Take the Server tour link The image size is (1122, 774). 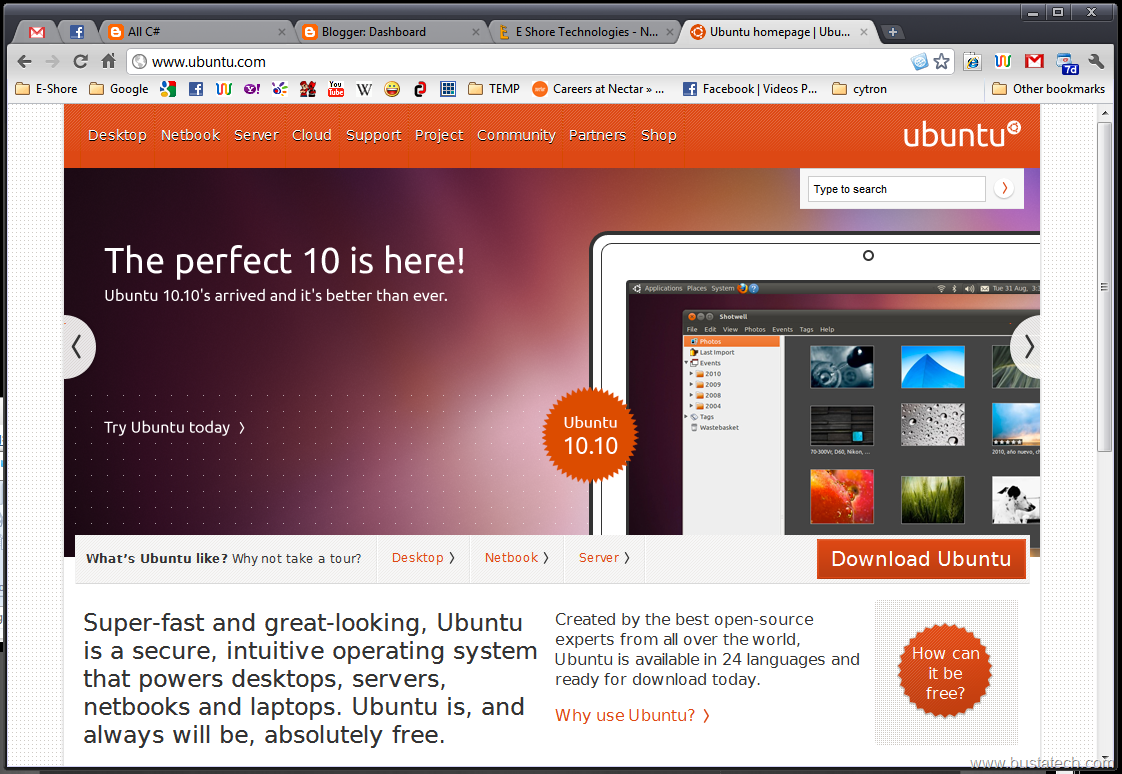[x=605, y=557]
